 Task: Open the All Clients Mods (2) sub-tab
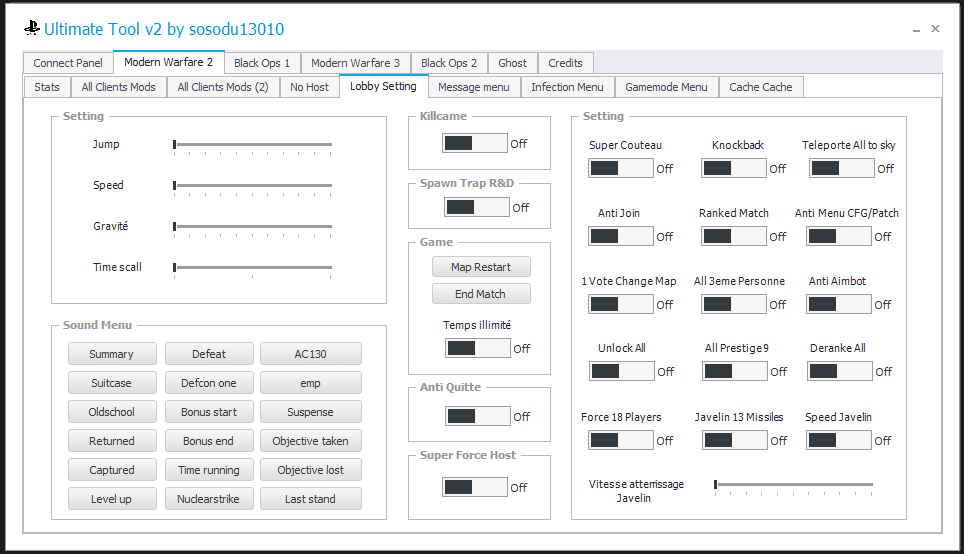coord(223,87)
